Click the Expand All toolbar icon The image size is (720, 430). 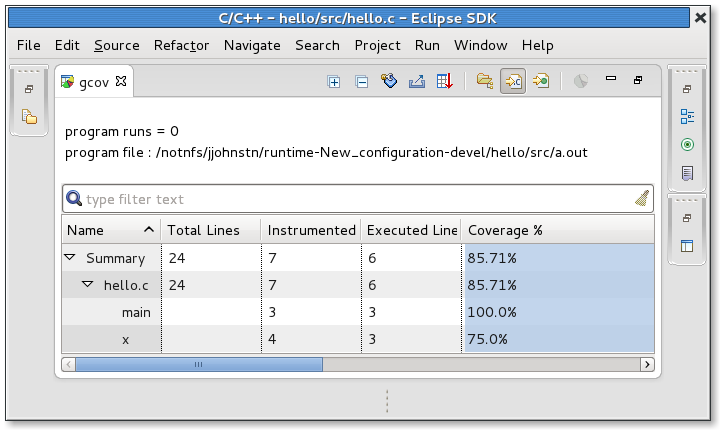click(x=333, y=82)
